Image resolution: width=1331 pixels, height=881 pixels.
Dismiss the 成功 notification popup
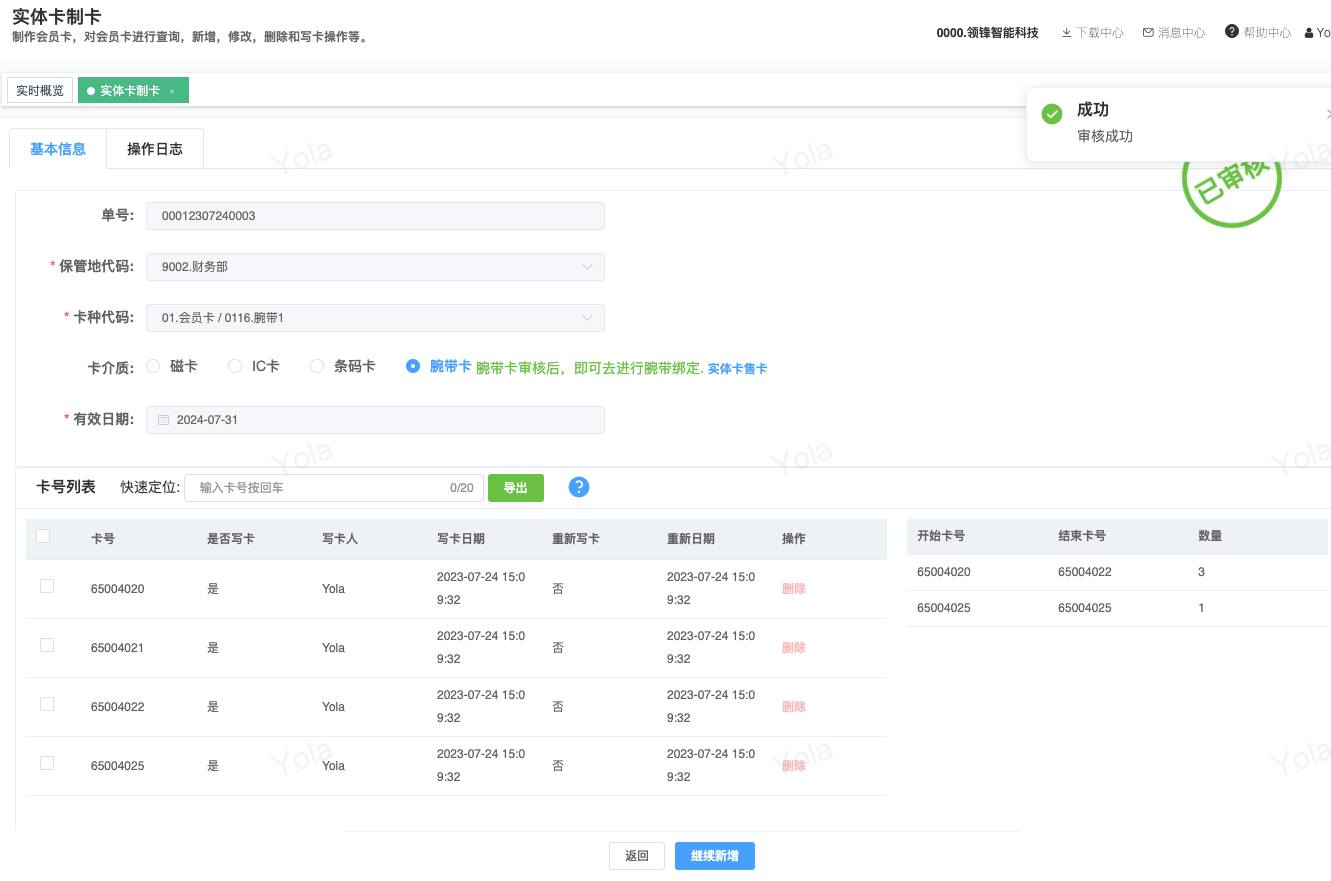point(1327,114)
